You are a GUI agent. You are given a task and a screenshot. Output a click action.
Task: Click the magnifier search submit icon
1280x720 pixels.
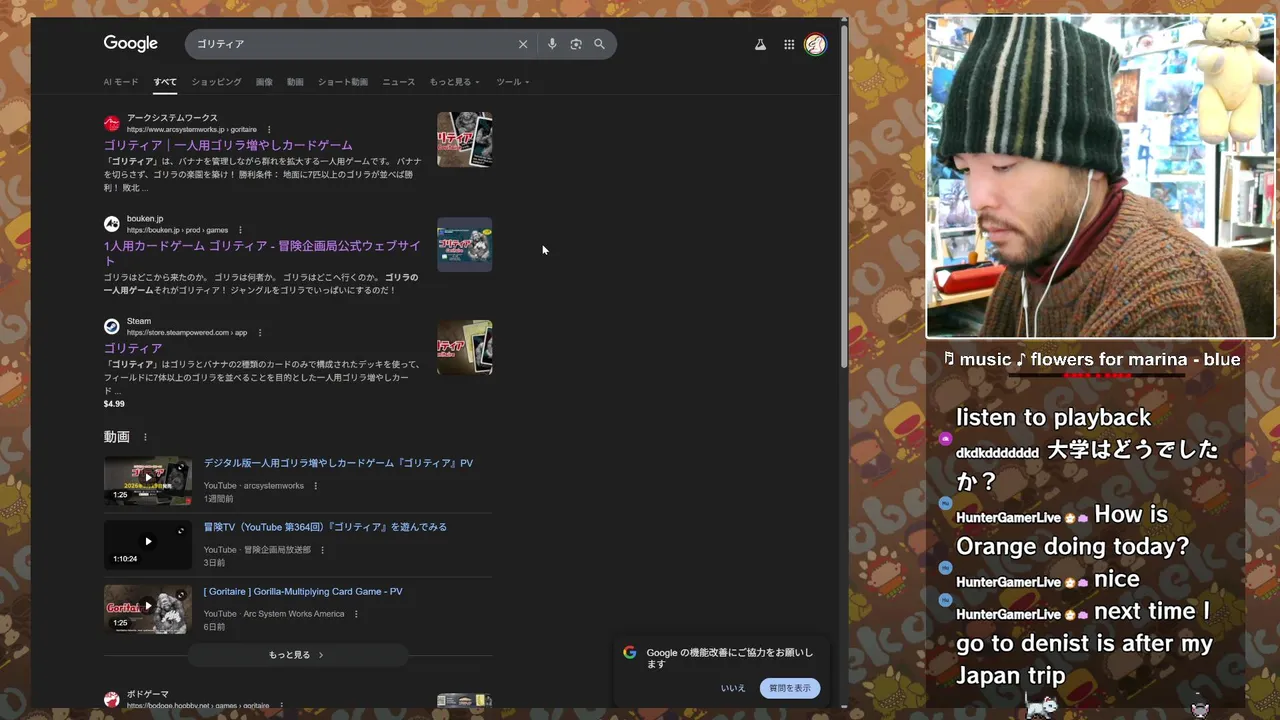600,44
